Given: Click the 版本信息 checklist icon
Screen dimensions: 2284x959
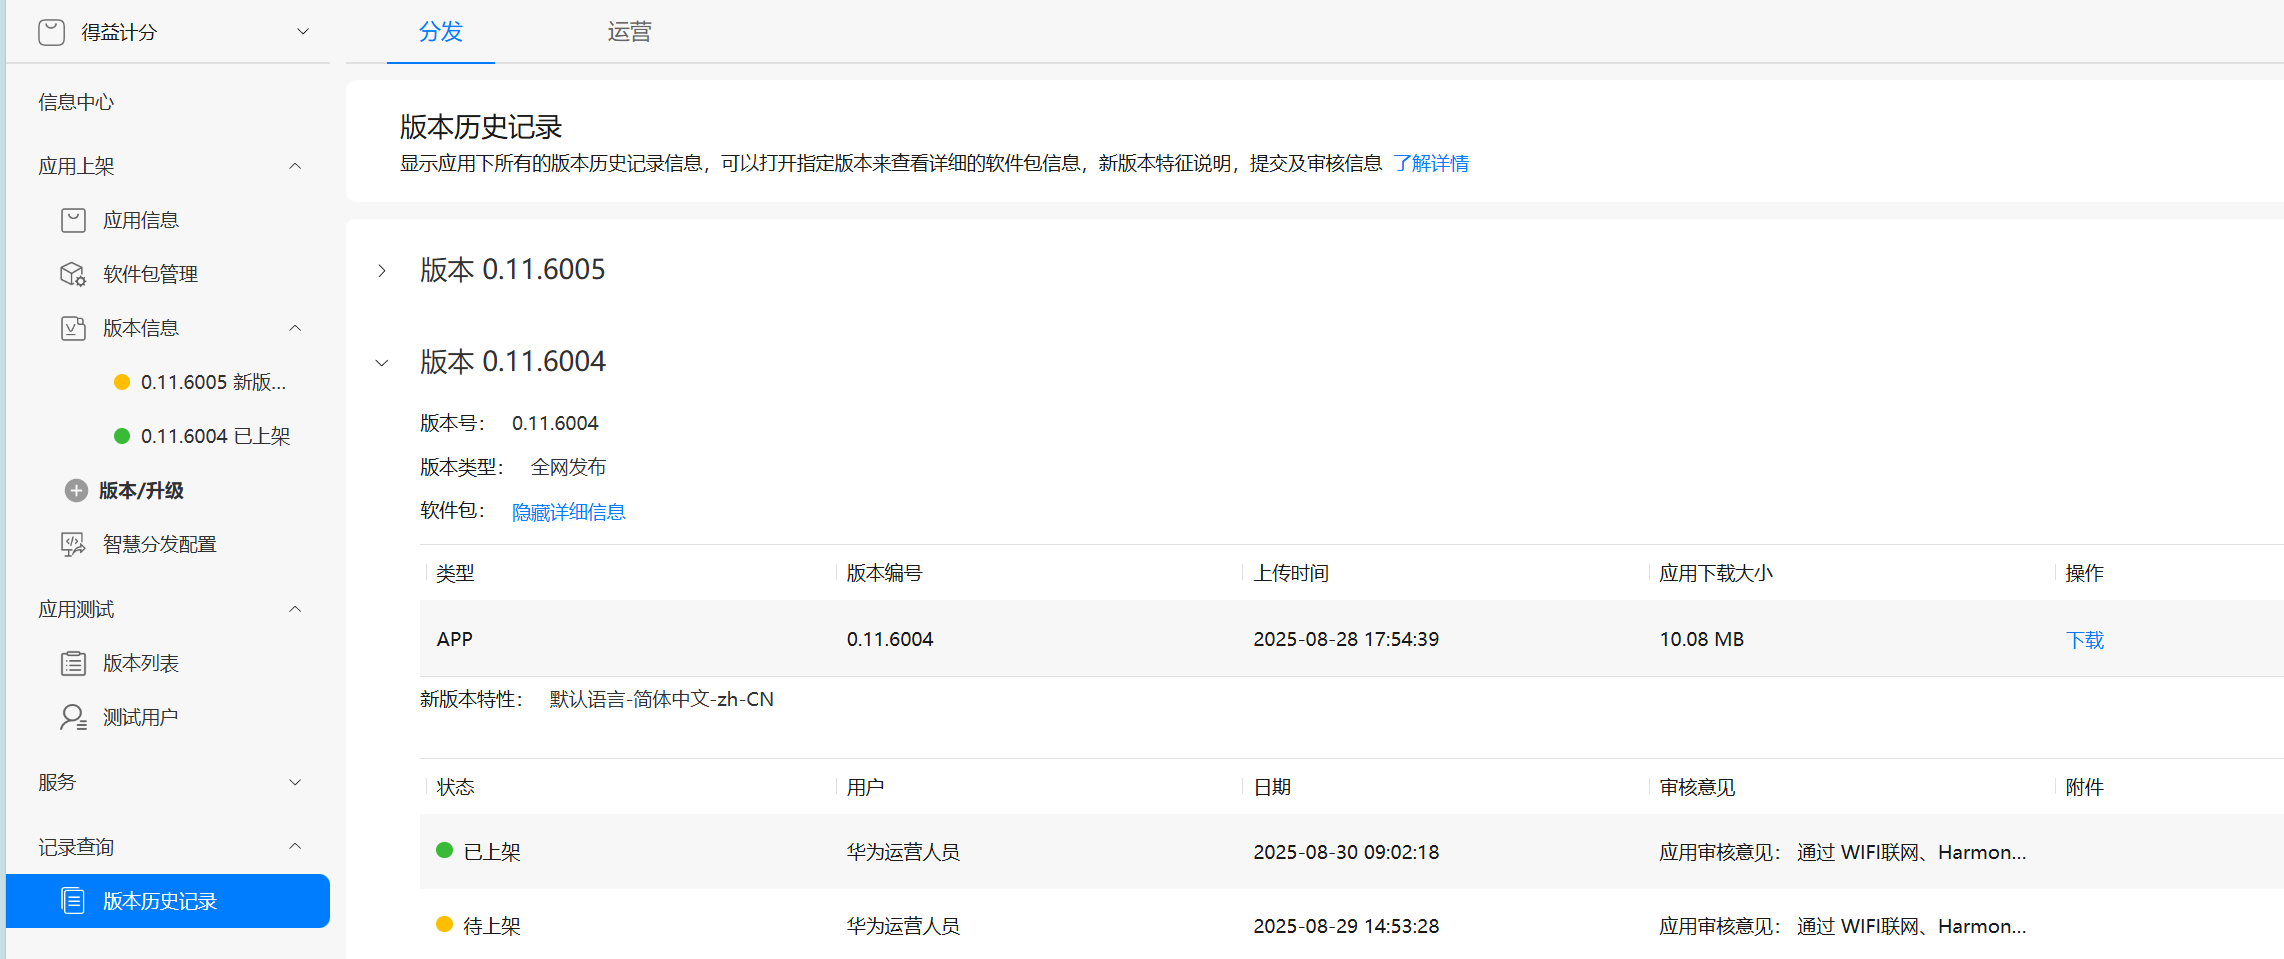Looking at the screenshot, I should (x=73, y=328).
